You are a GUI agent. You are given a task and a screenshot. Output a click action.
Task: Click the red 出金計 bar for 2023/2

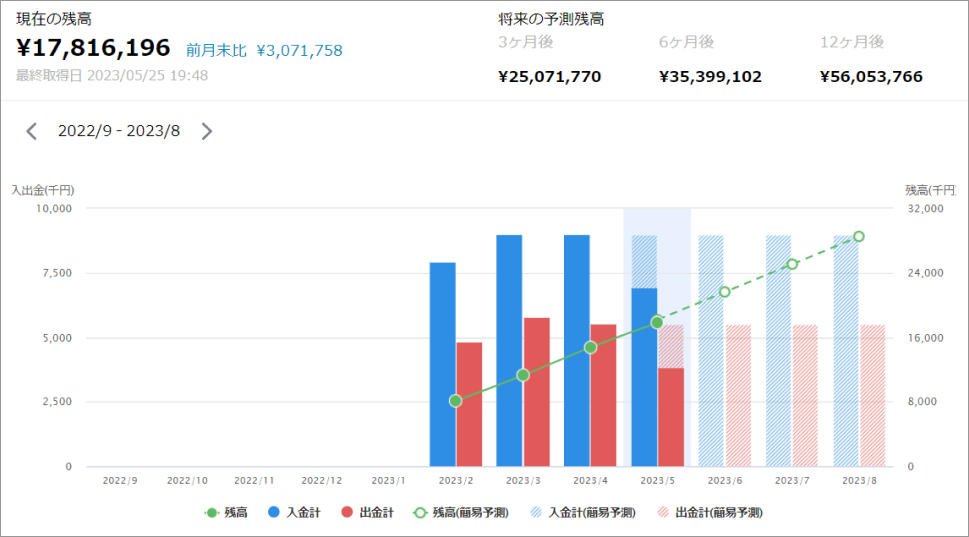point(469,405)
